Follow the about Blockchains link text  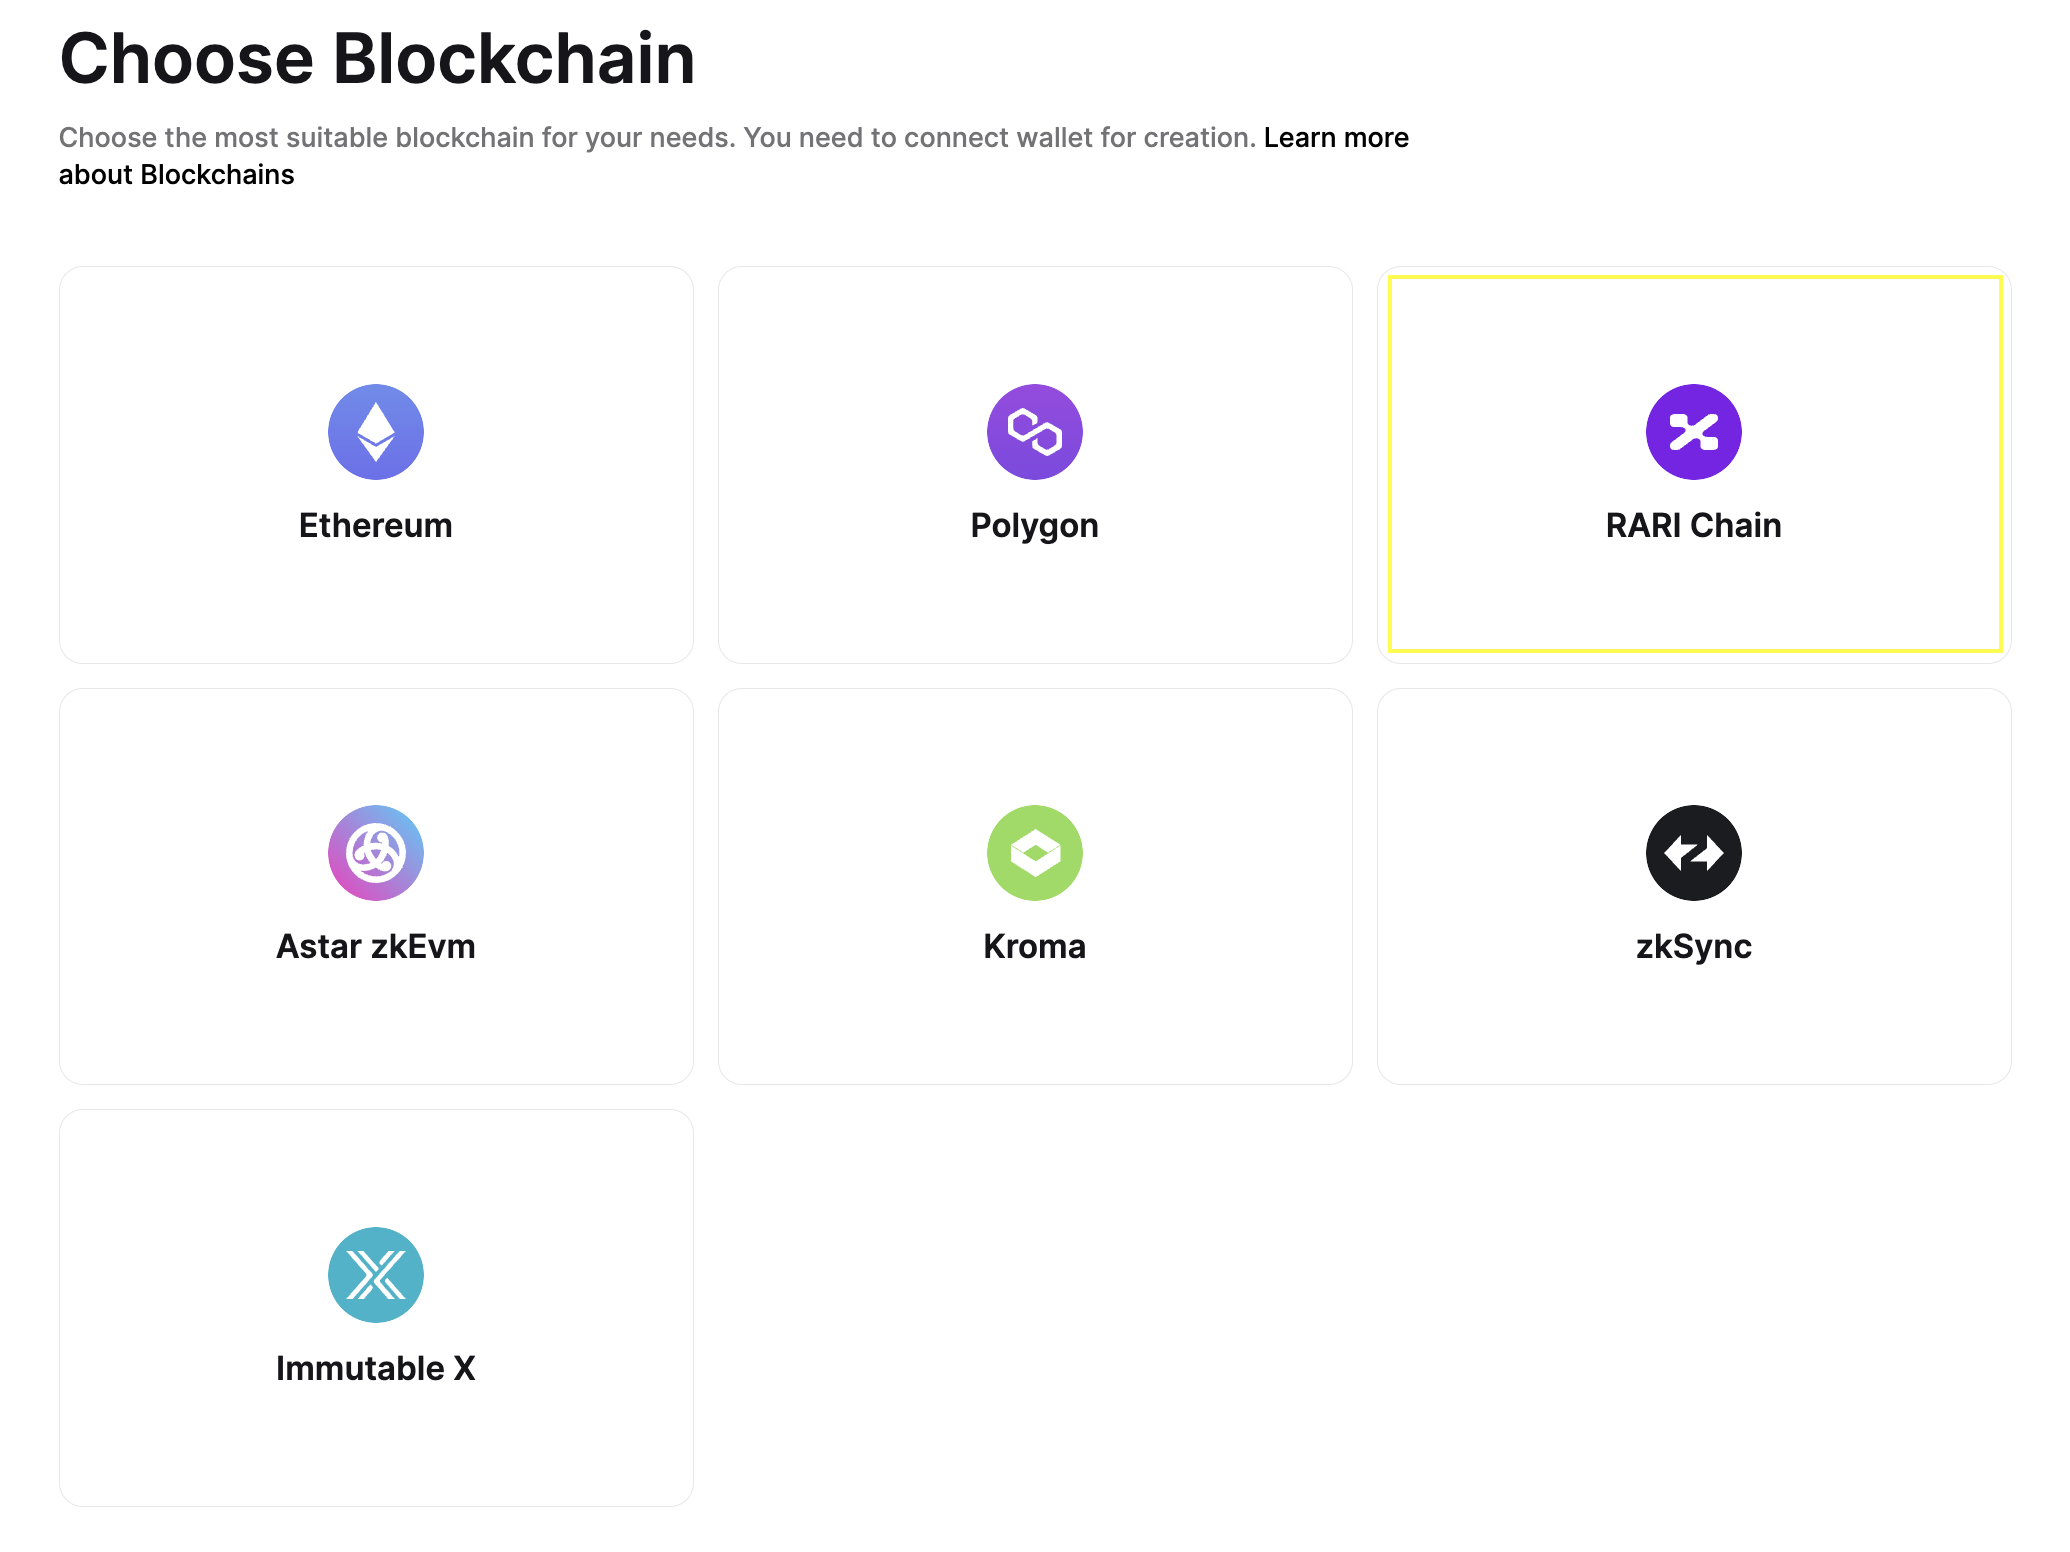177,174
